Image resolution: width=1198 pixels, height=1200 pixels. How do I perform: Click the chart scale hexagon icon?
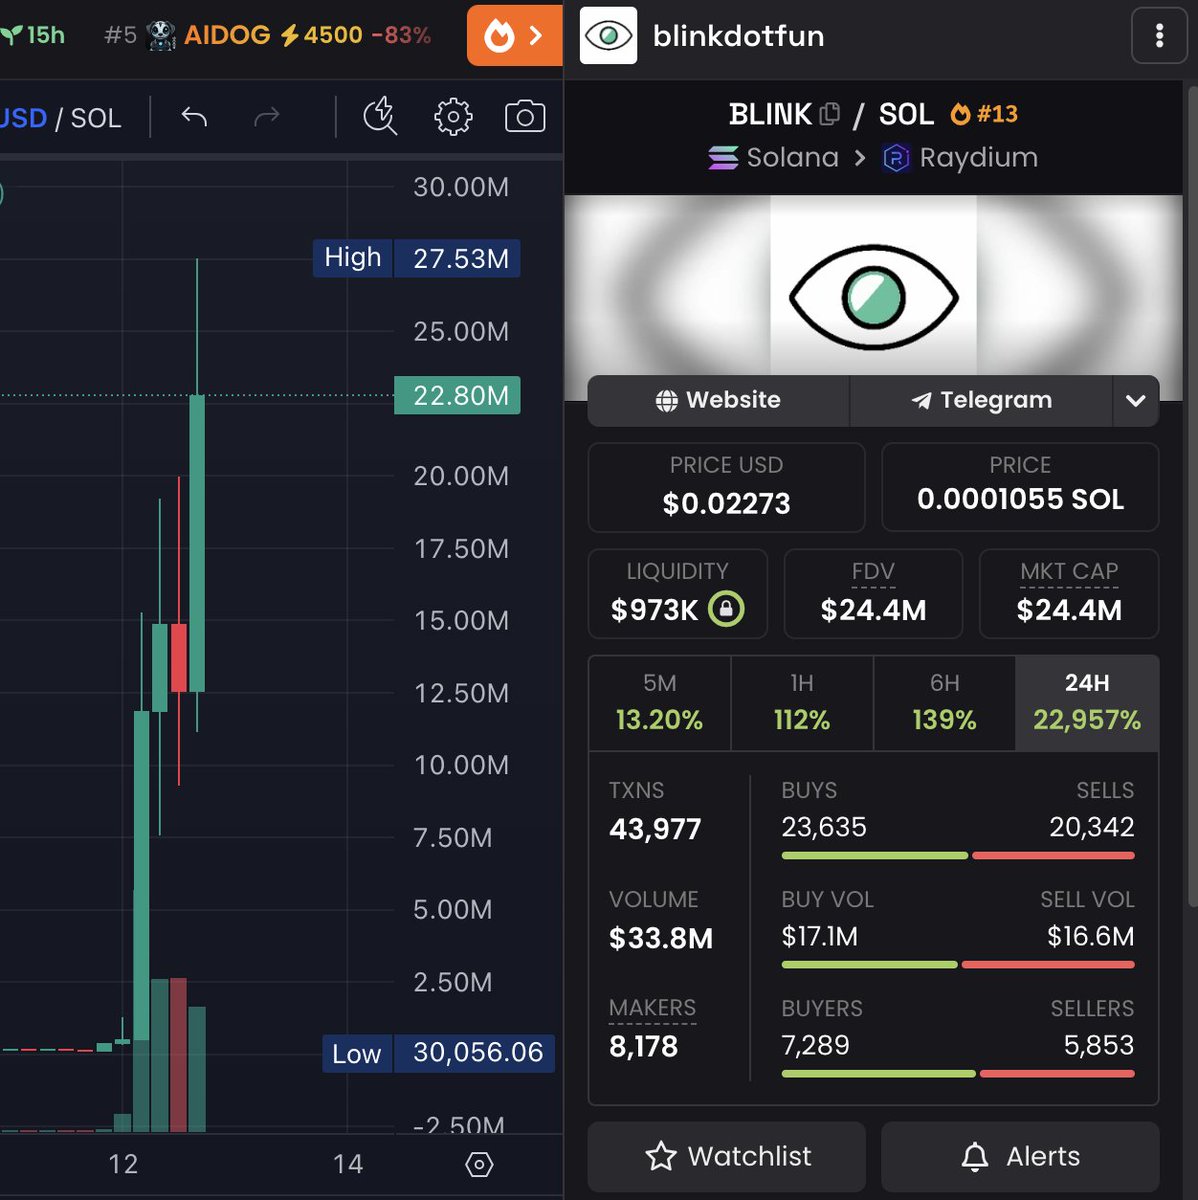479,1164
